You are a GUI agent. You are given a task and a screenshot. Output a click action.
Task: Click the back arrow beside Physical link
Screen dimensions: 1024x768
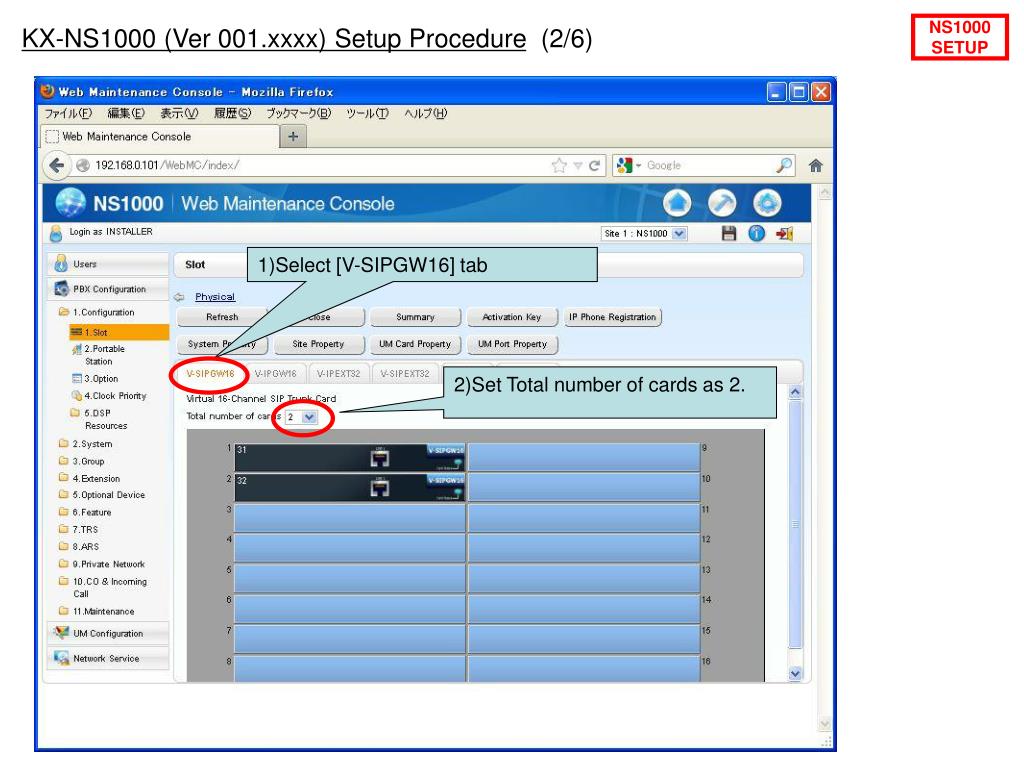[x=179, y=297]
